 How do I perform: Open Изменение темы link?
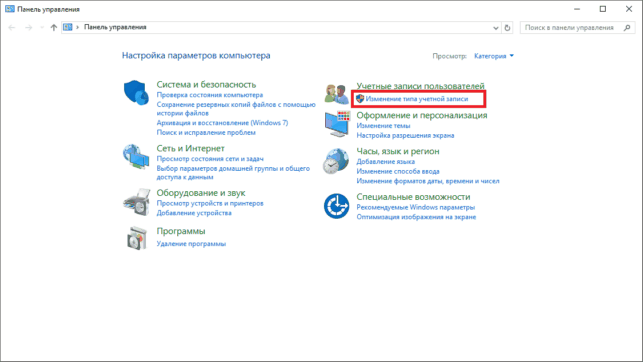click(383, 126)
